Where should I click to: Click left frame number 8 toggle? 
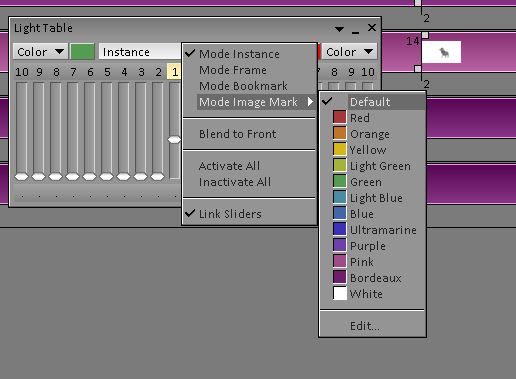click(56, 72)
